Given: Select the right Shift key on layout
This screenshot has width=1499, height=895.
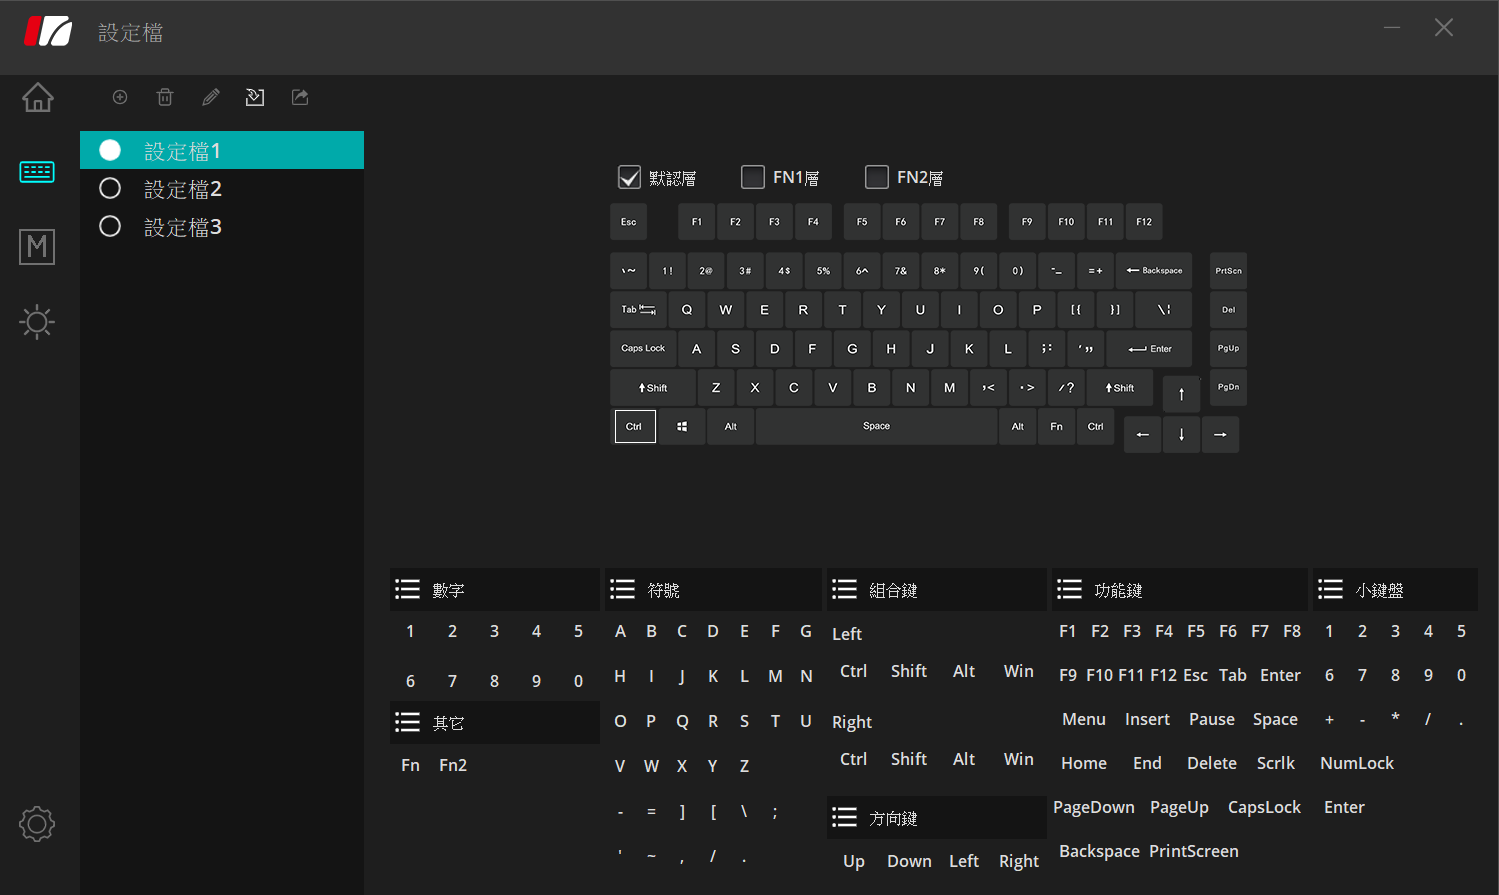Looking at the screenshot, I should (x=1120, y=388).
